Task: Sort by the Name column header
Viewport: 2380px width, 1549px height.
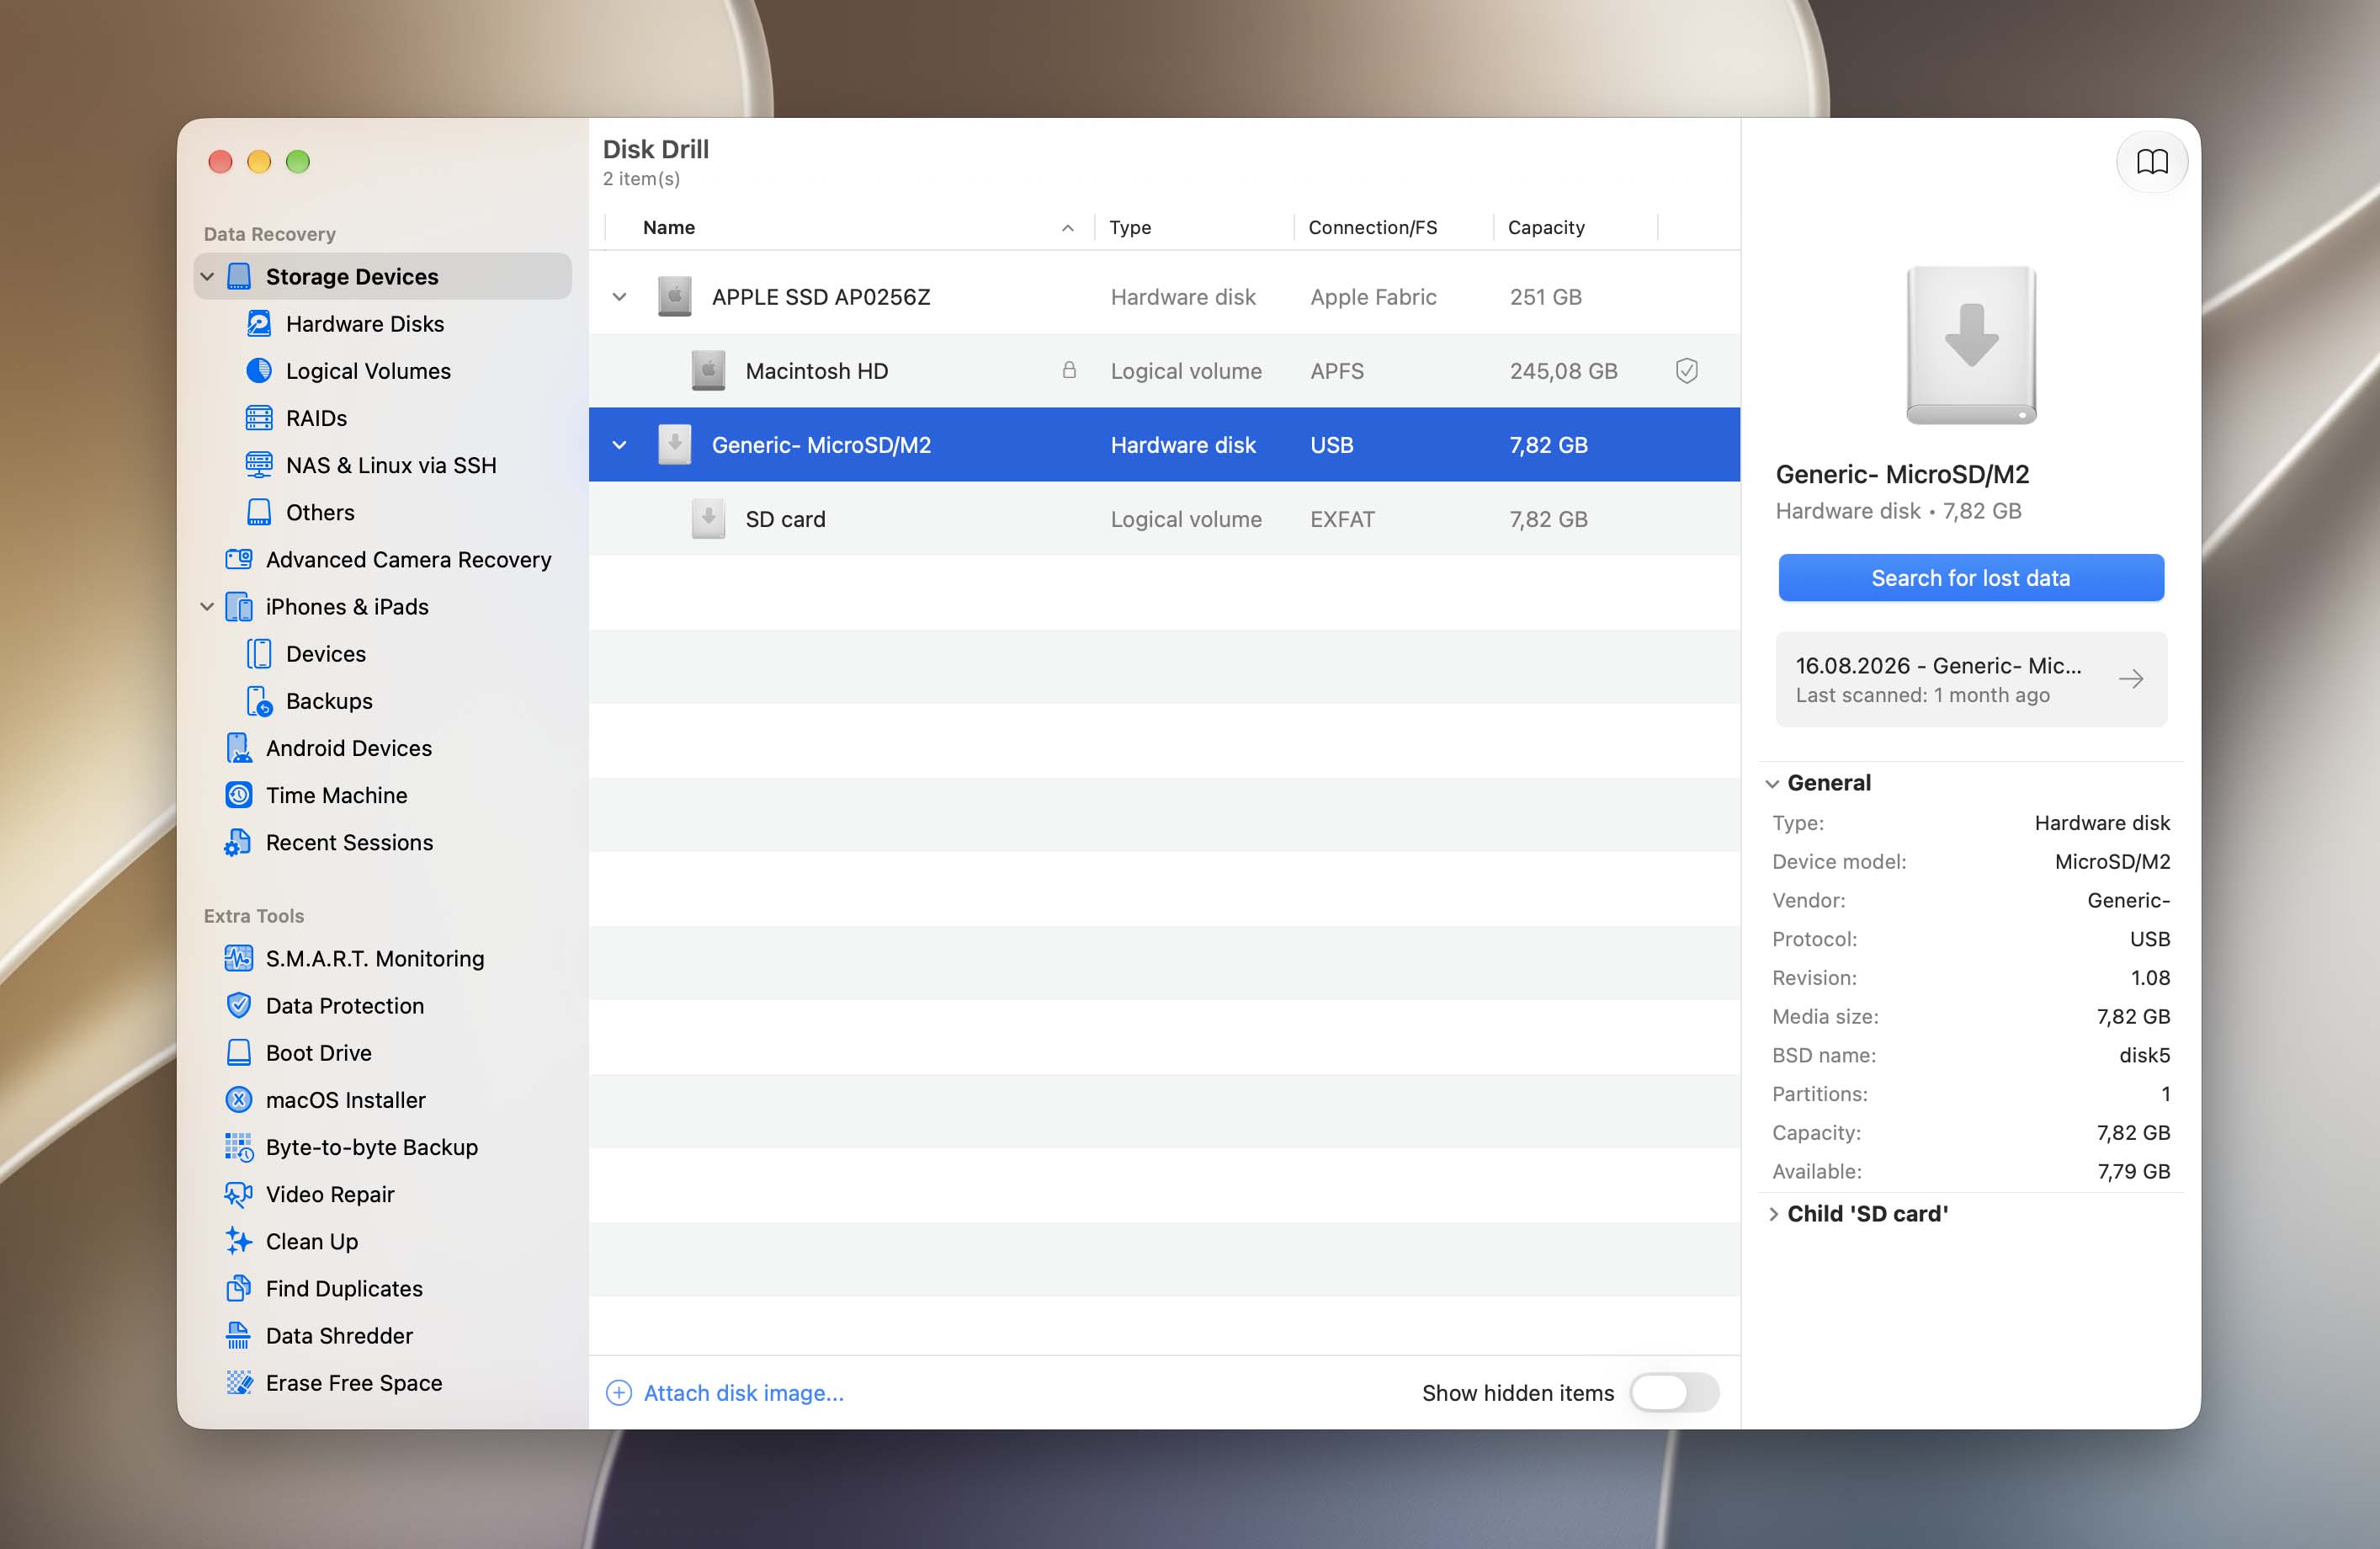Action: pyautogui.click(x=849, y=227)
